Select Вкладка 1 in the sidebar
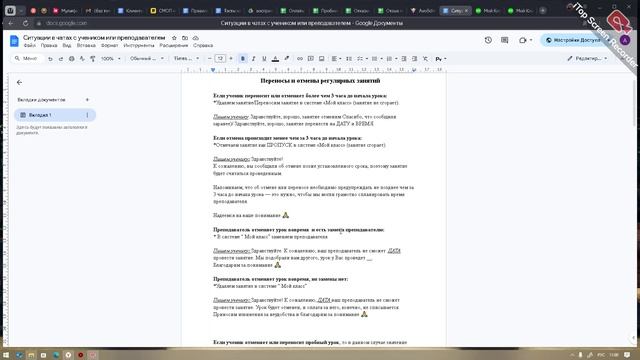Viewport: 640px width, 360px height. [55, 115]
